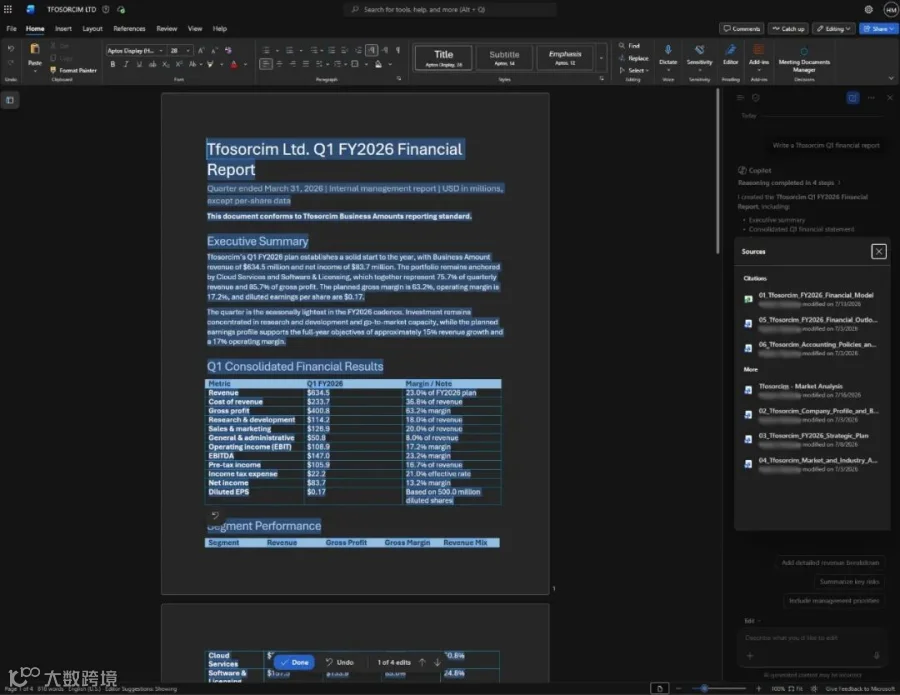
Task: Open the Dictate microphone tool
Action: [668, 55]
